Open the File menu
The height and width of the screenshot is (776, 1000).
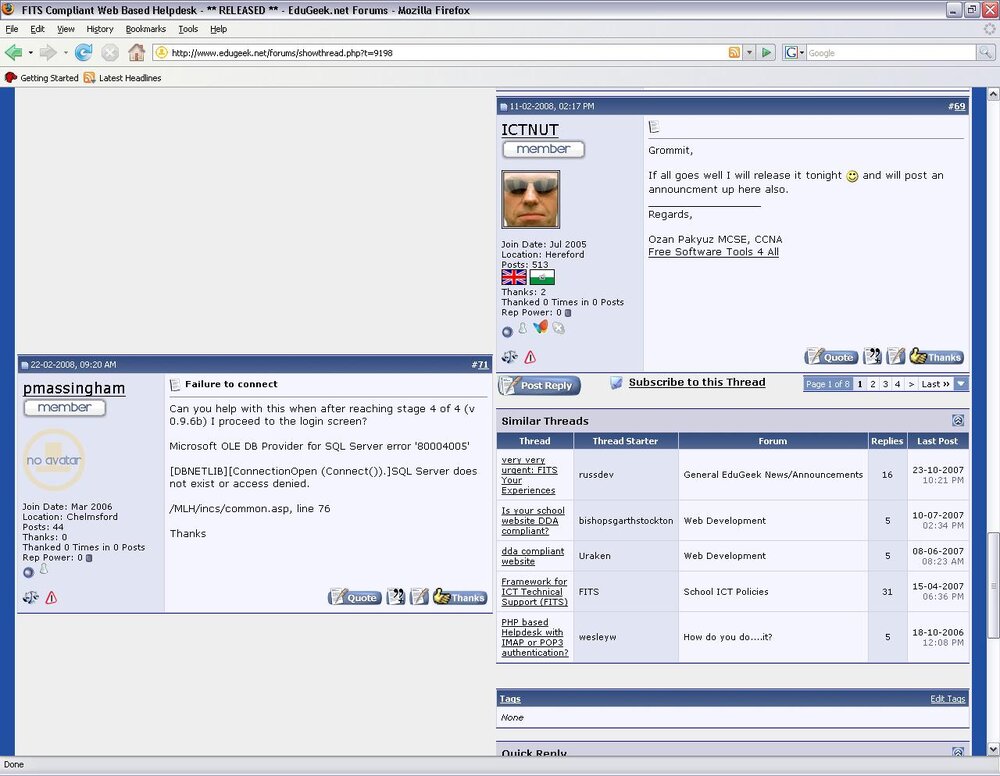[12, 29]
